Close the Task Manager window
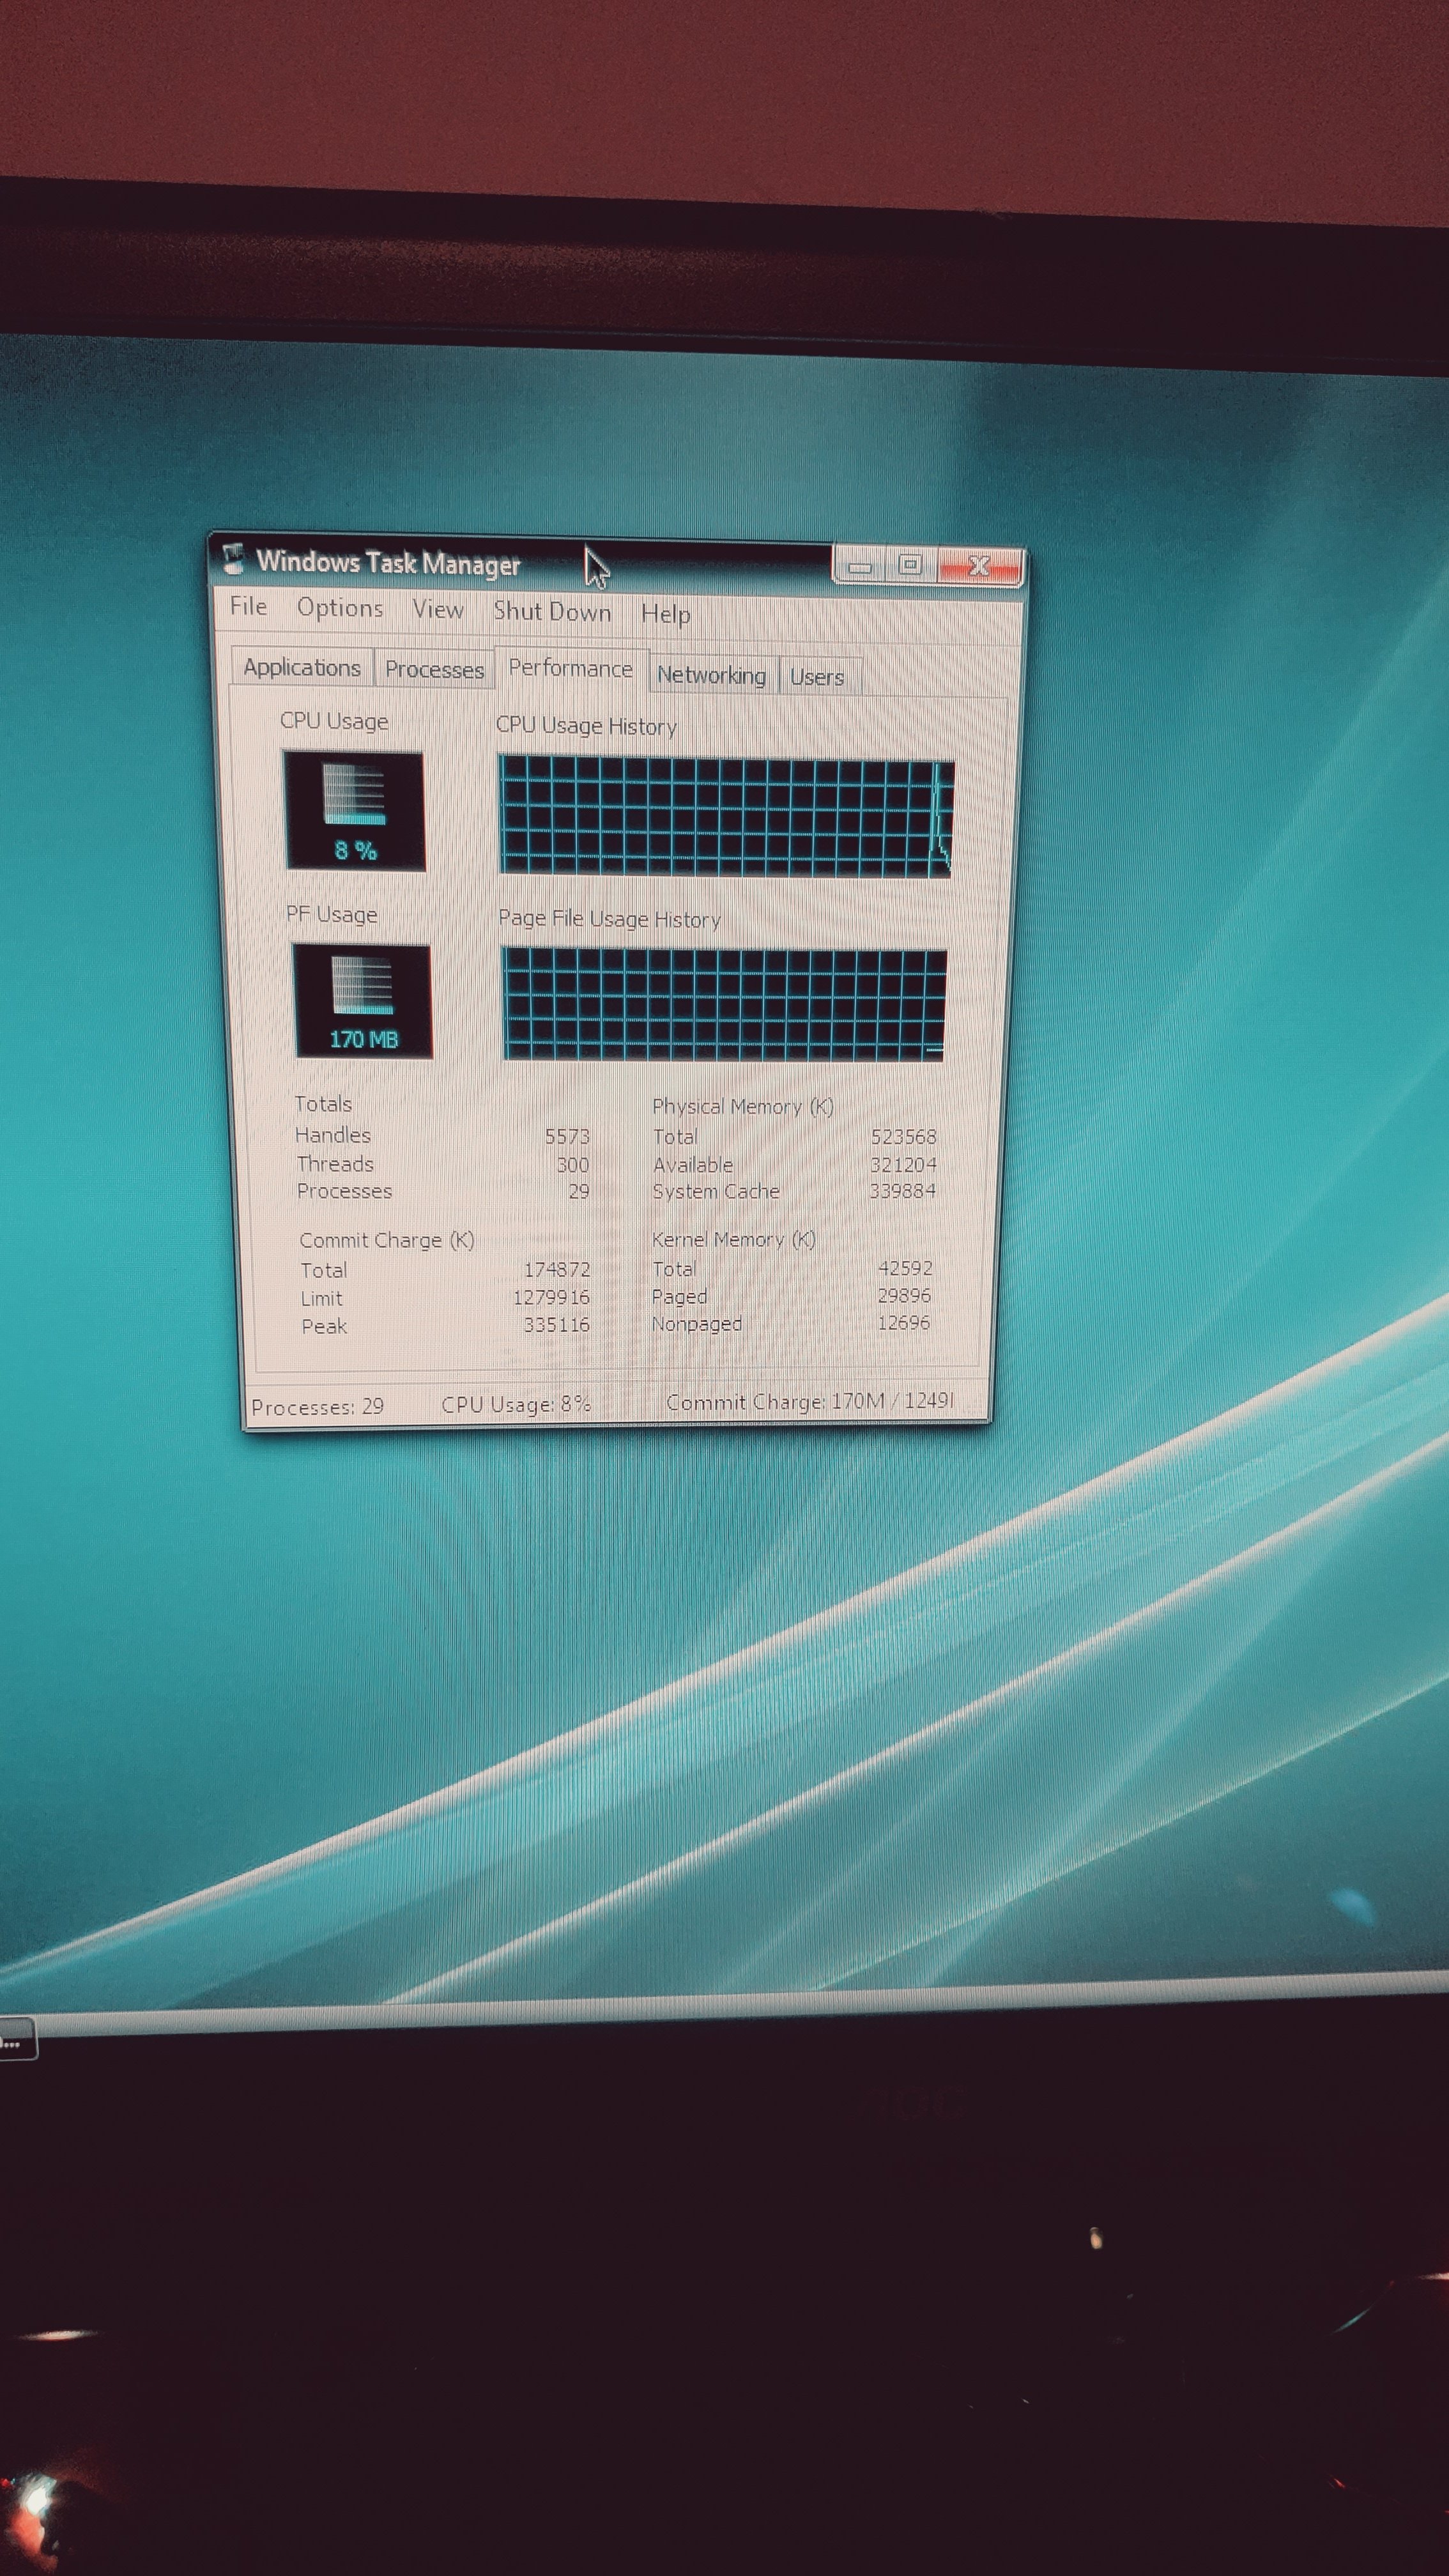The height and width of the screenshot is (2576, 1449). click(980, 567)
